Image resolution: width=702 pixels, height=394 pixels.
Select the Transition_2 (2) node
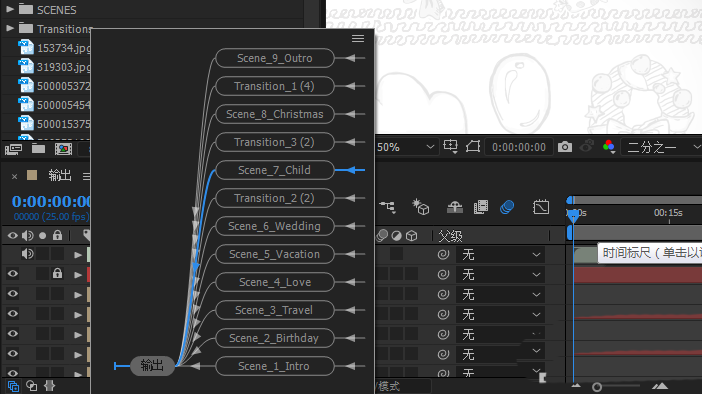275,198
